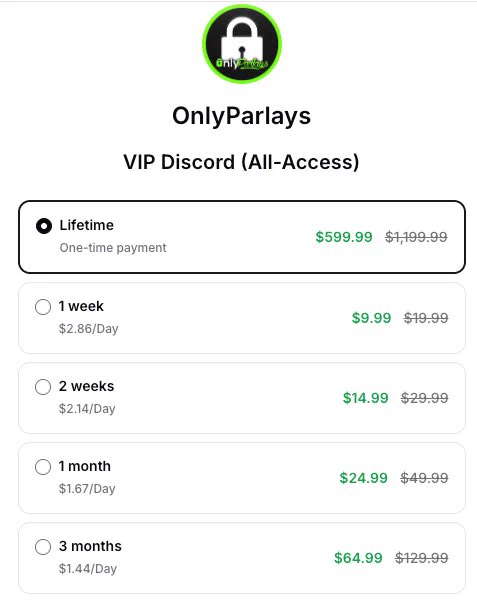Click the Lifetime plan card
The width and height of the screenshot is (477, 601).
tap(242, 237)
